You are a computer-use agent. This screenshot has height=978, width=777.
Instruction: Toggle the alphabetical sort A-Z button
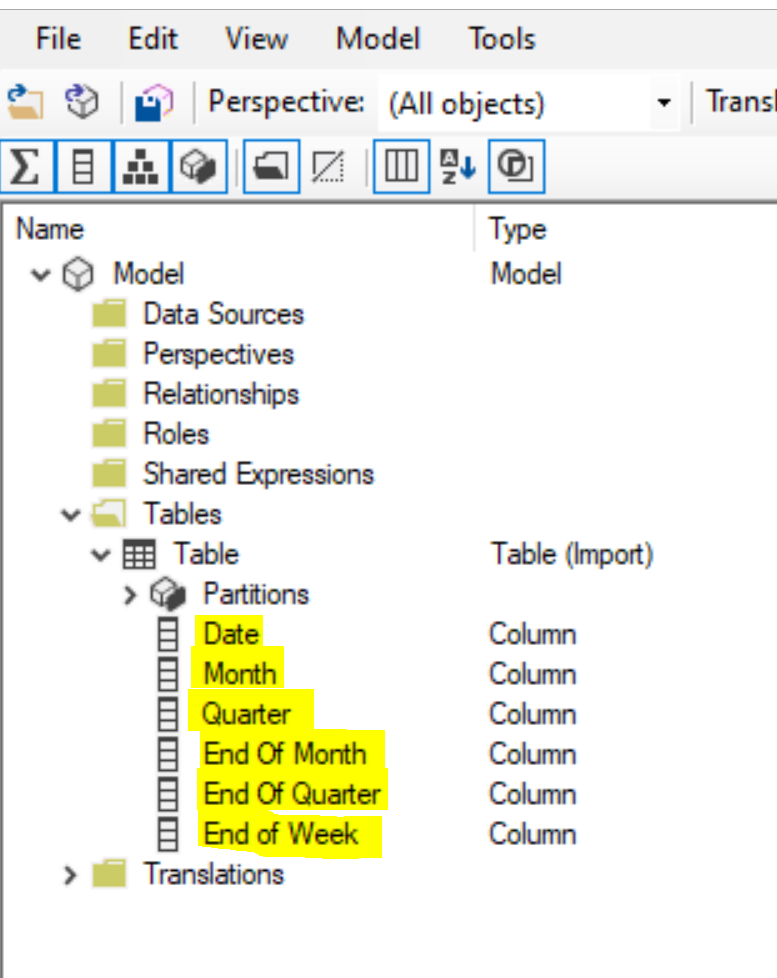458,167
